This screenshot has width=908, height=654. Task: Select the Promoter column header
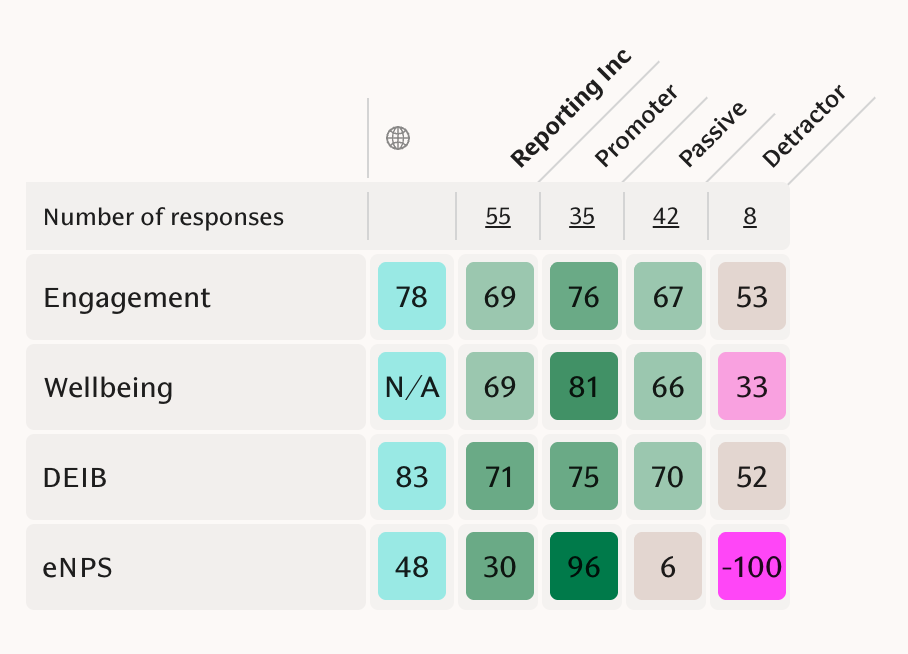636,126
